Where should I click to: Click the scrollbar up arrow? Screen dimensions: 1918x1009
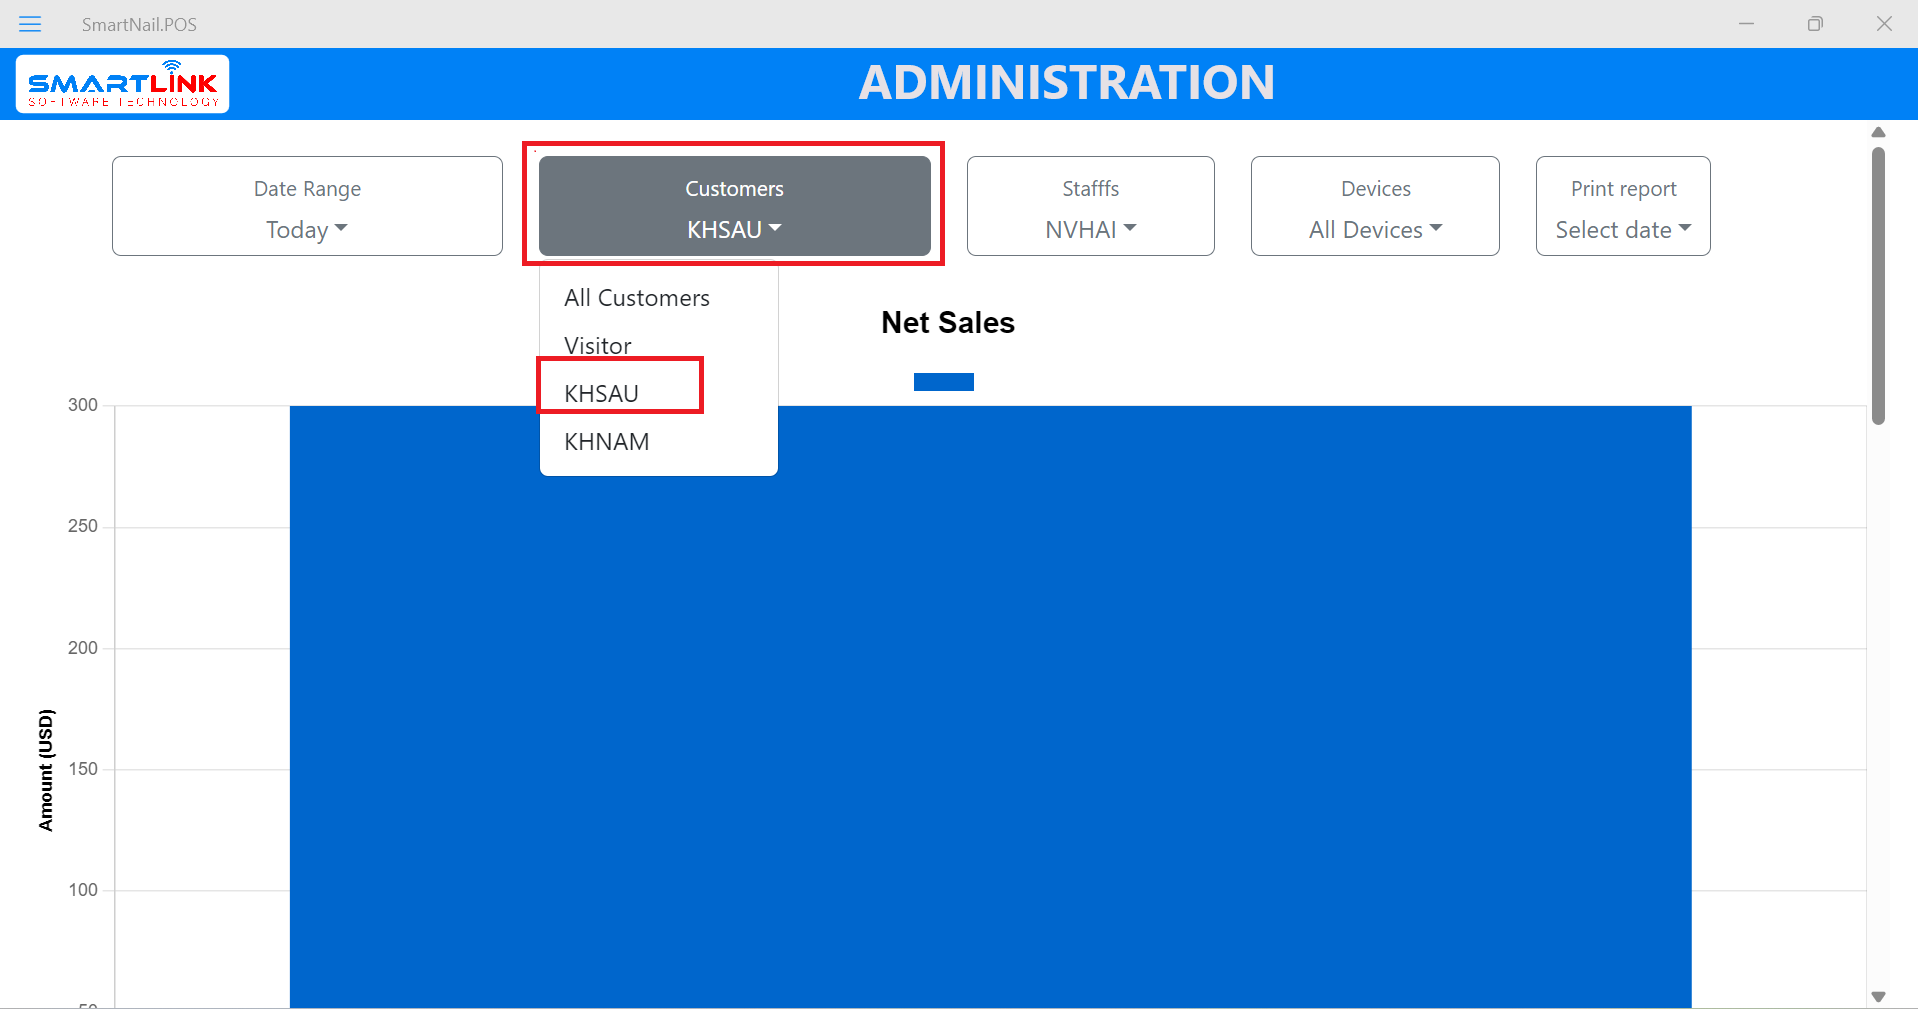coord(1878,132)
